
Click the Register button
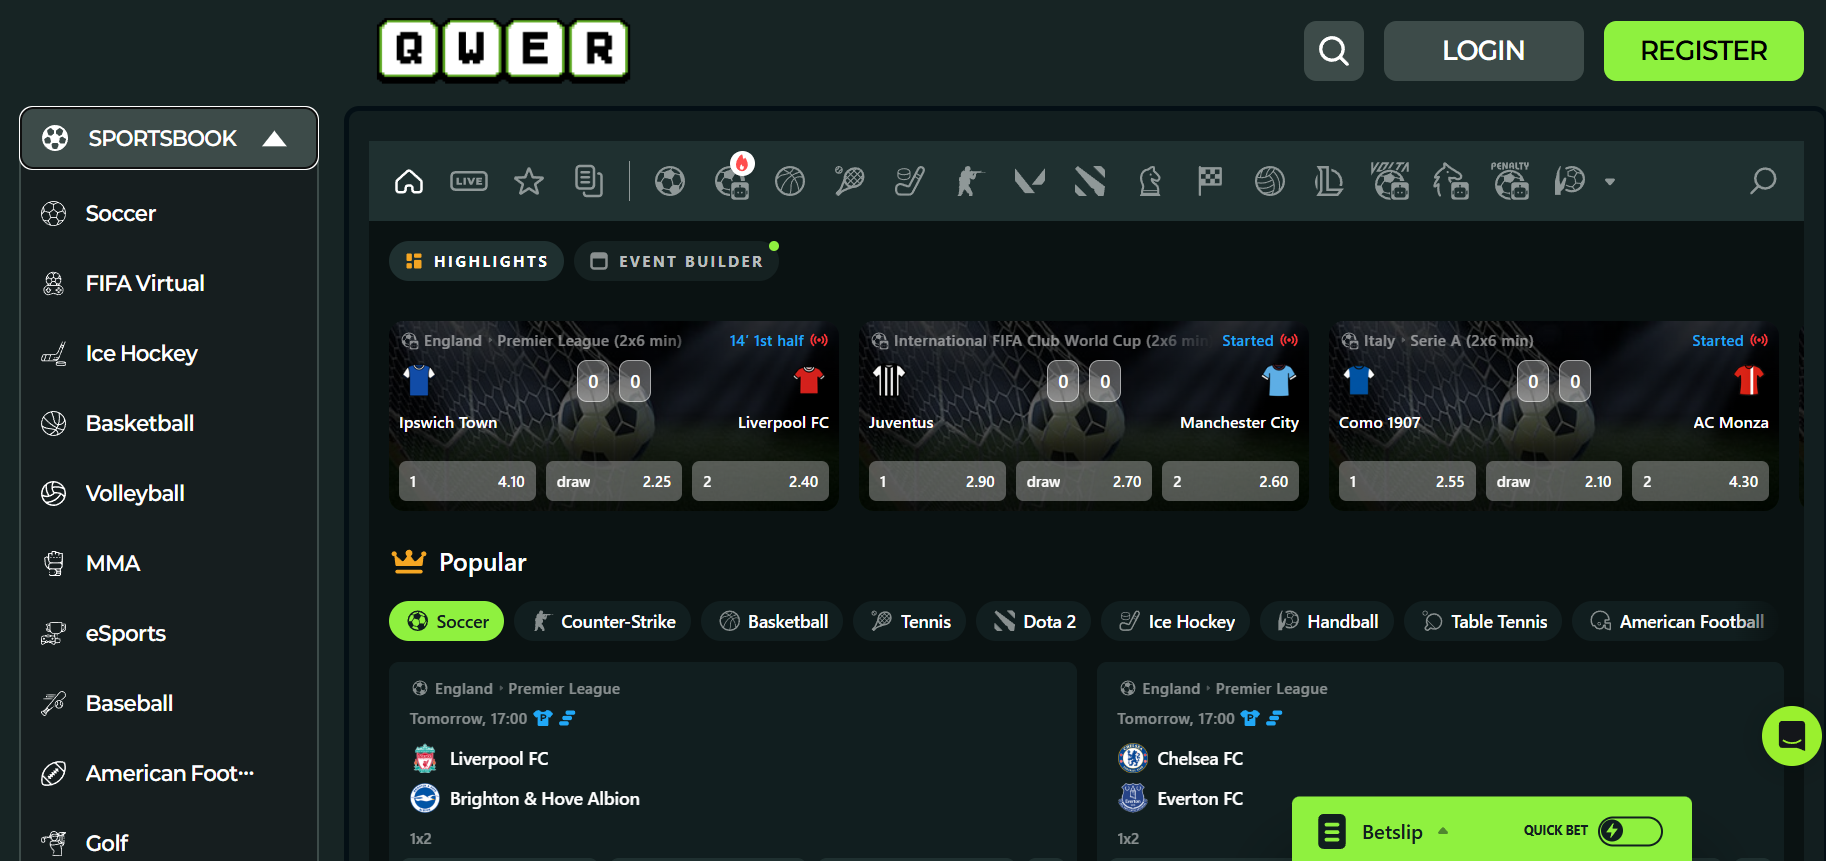coord(1703,51)
